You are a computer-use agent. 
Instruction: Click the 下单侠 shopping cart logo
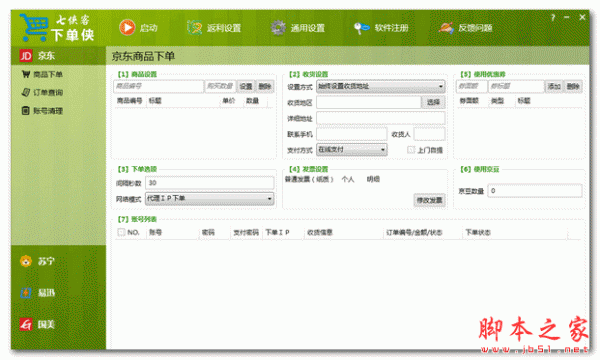[x=34, y=28]
